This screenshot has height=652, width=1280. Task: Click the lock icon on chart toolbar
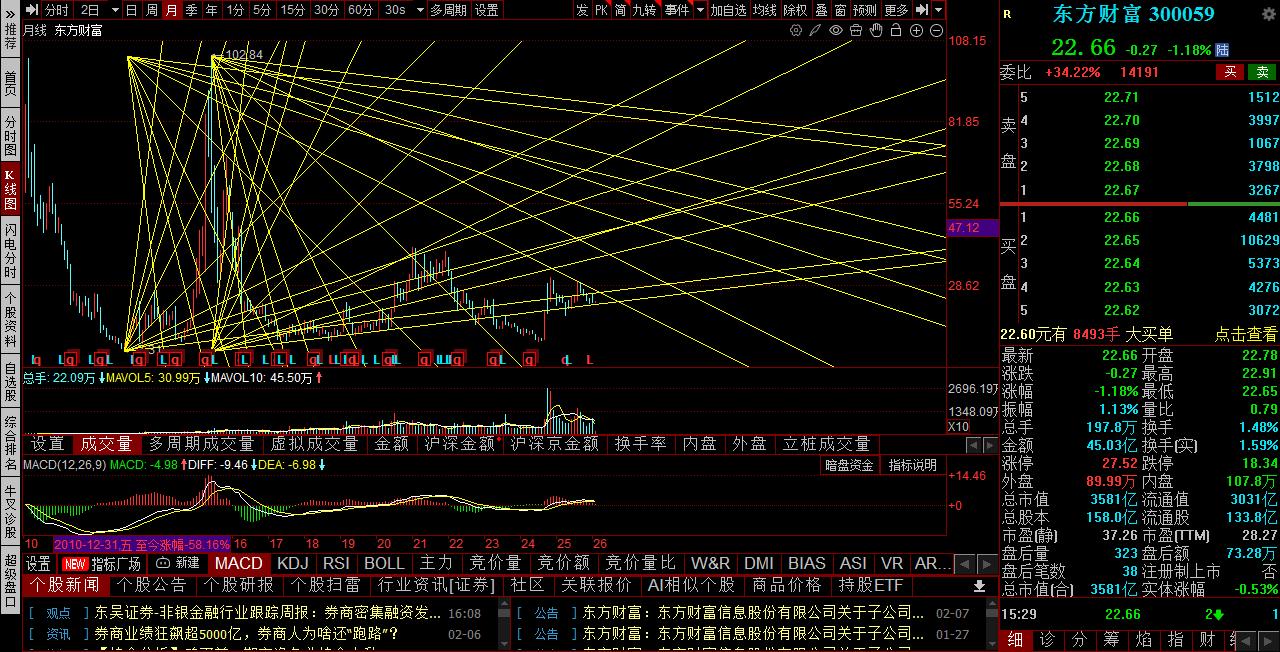point(896,30)
